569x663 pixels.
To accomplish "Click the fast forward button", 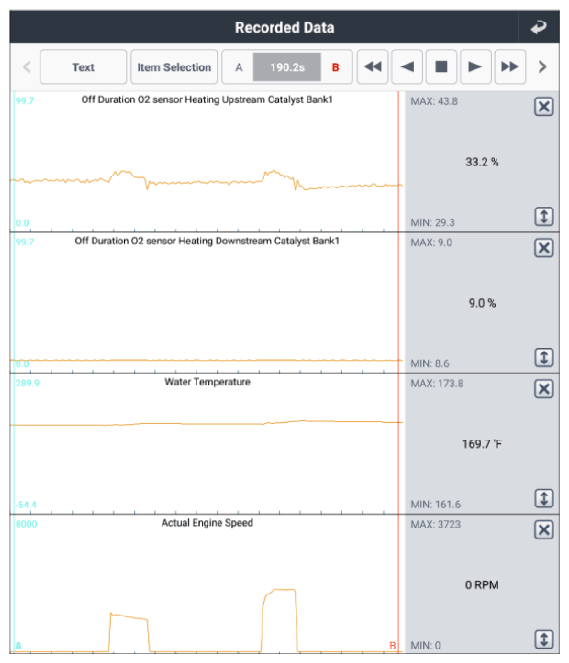I will pyautogui.click(x=510, y=67).
